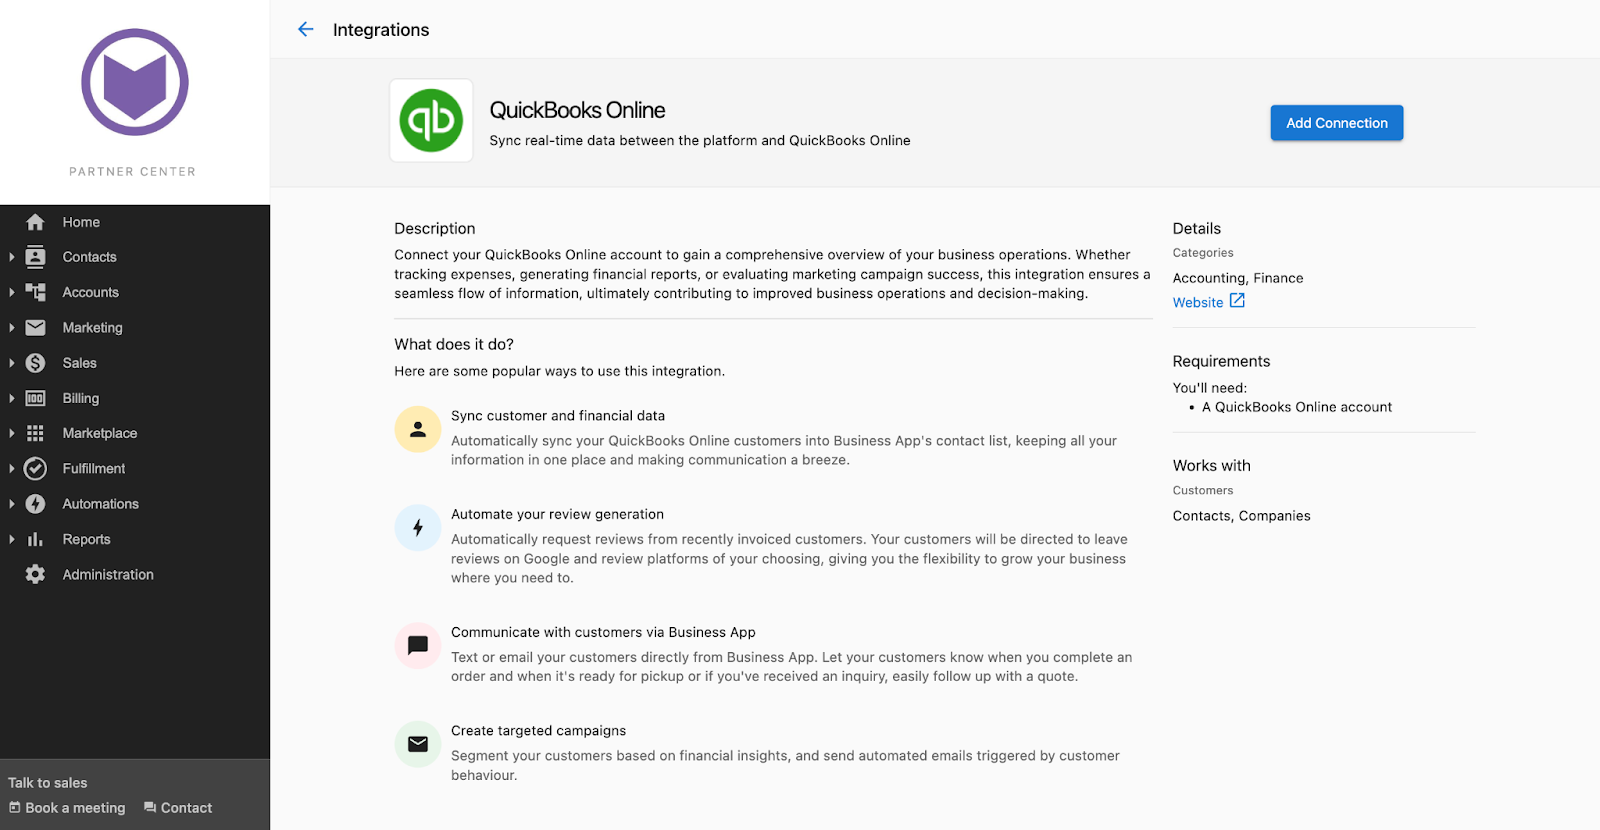Screen dimensions: 1600x830
Task: Click Book a meeting link
Action: [75, 808]
